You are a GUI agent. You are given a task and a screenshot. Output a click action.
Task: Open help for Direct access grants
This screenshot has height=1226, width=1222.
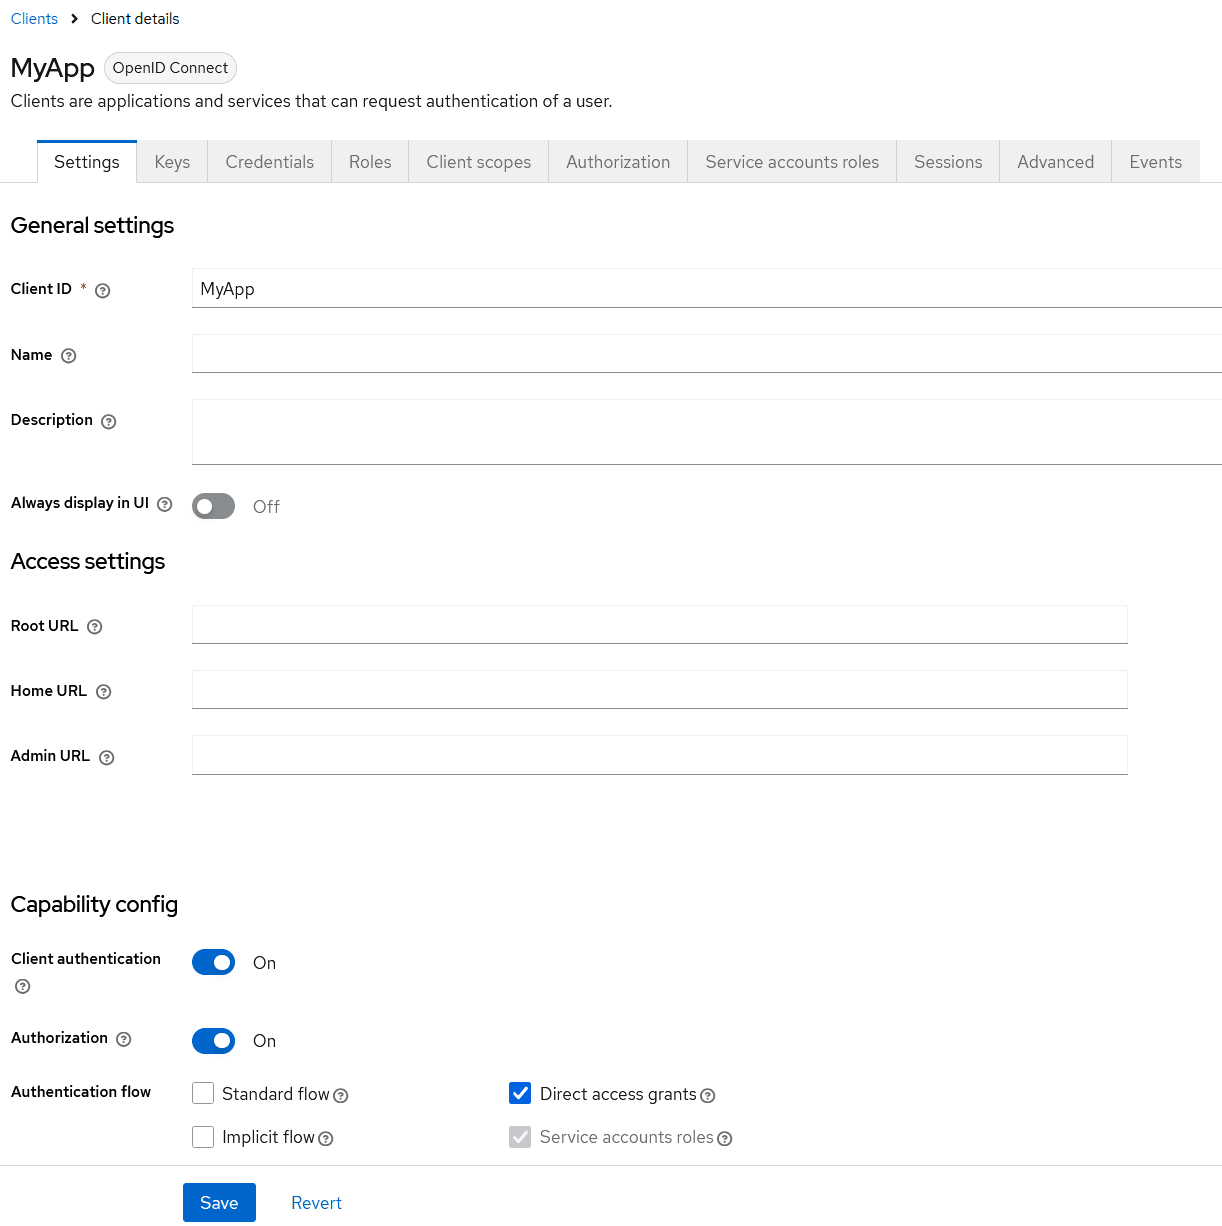coord(708,1096)
